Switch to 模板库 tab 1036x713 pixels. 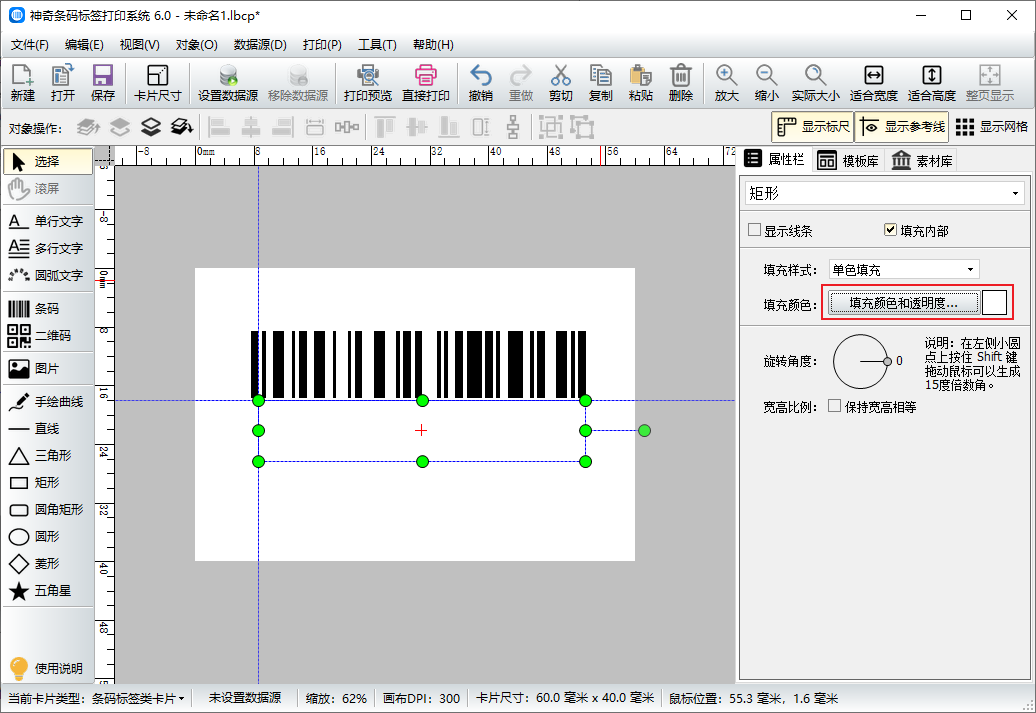pos(848,161)
